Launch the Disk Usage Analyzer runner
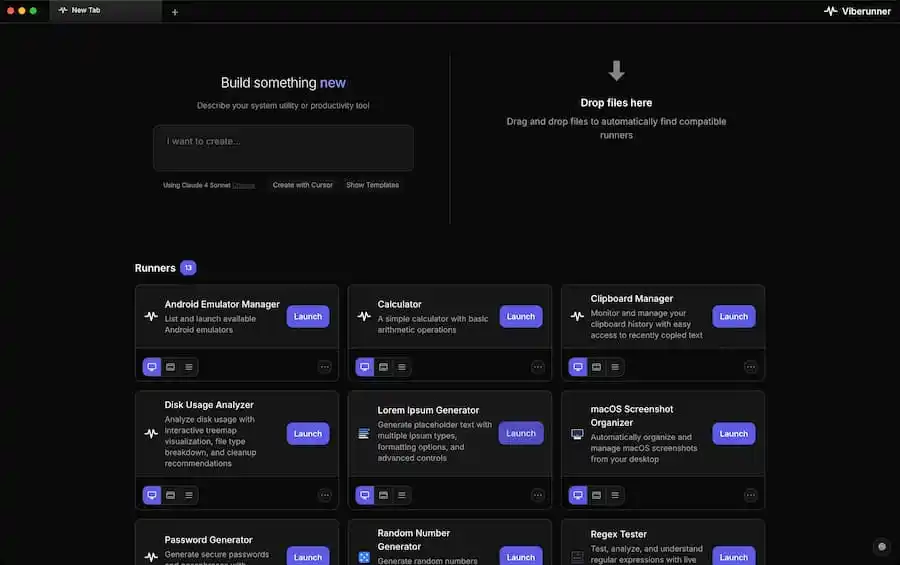Screen dimensions: 900x565 [308, 434]
